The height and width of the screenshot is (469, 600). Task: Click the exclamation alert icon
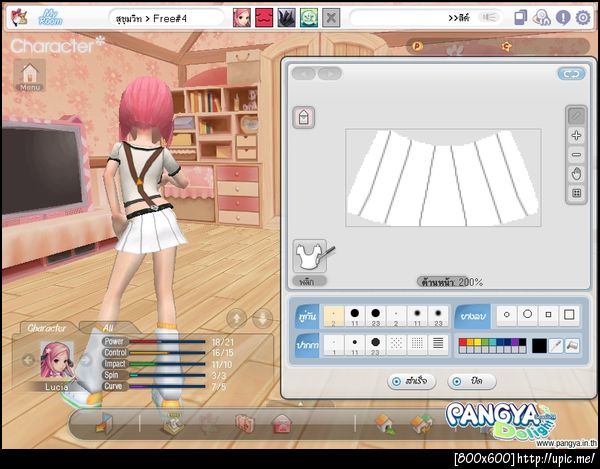563,18
